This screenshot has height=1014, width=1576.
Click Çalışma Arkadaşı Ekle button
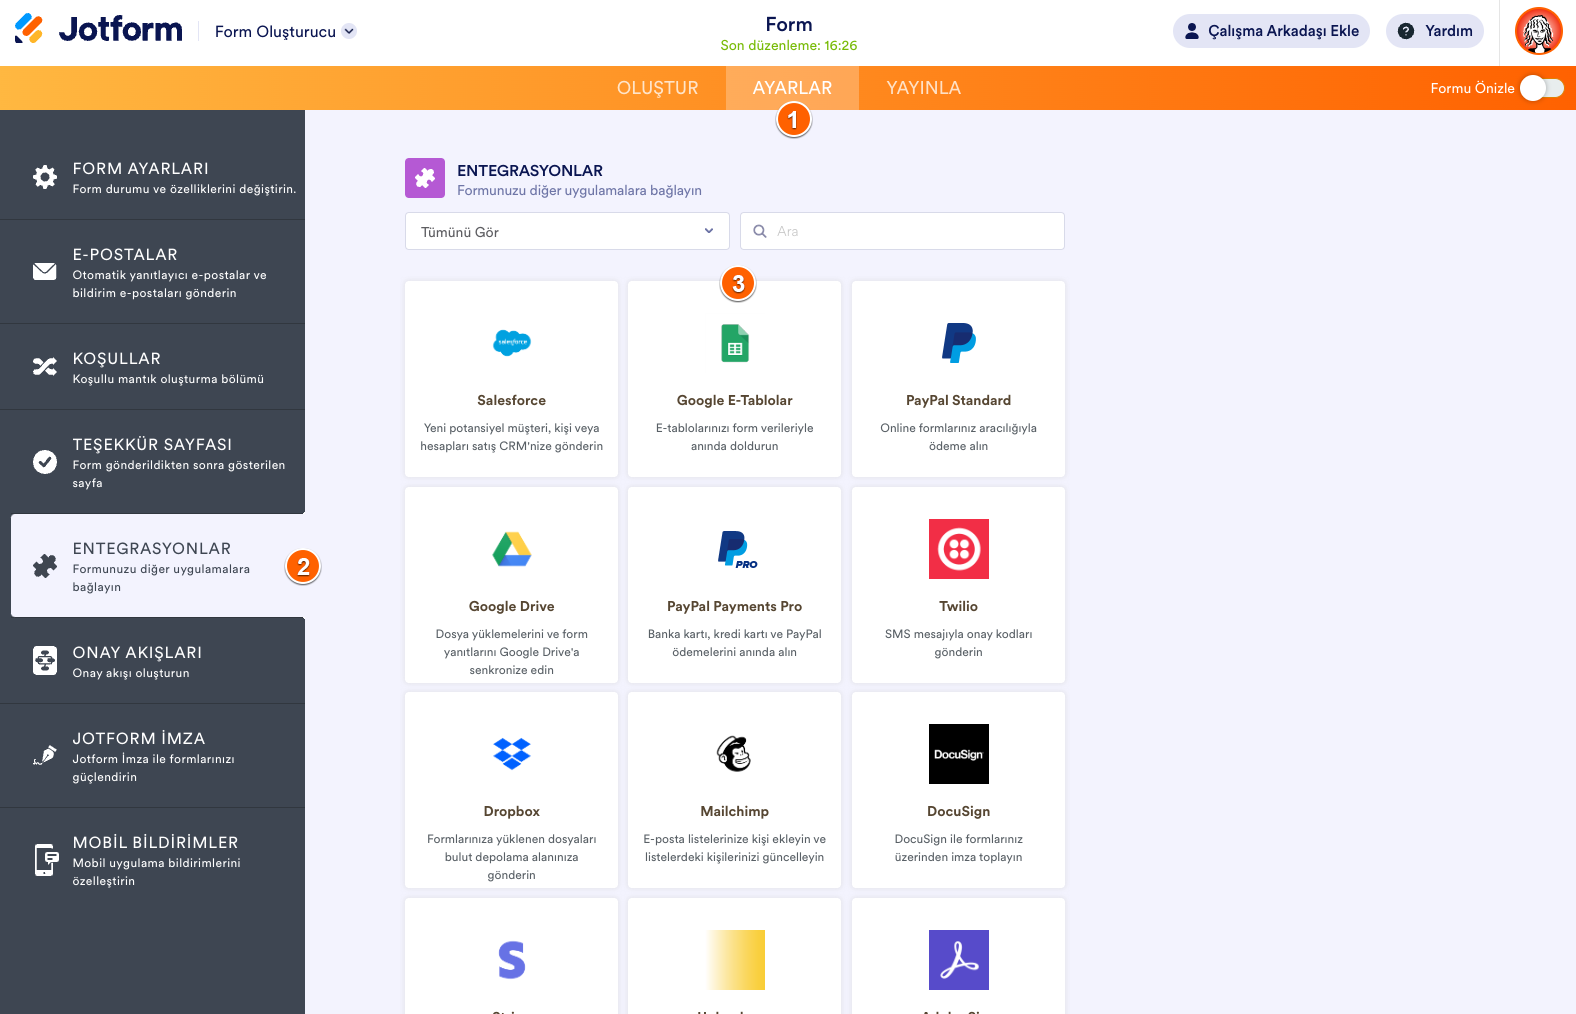click(1271, 31)
